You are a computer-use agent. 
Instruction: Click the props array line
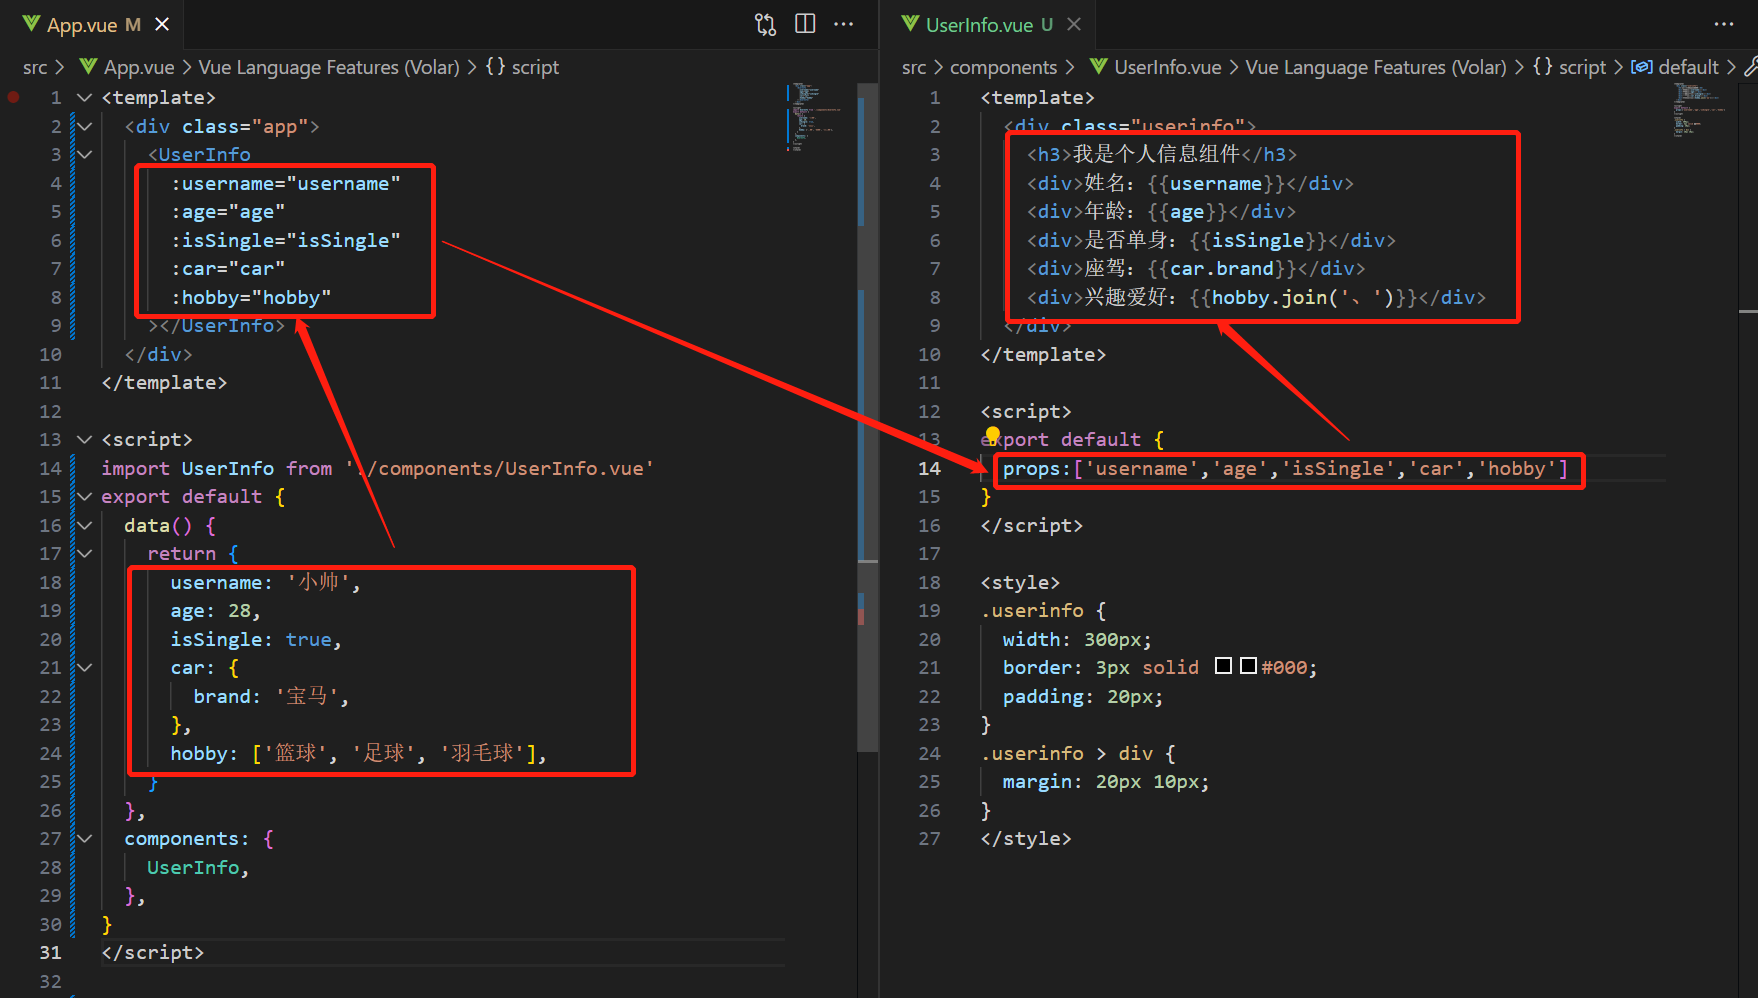[x=1286, y=469]
